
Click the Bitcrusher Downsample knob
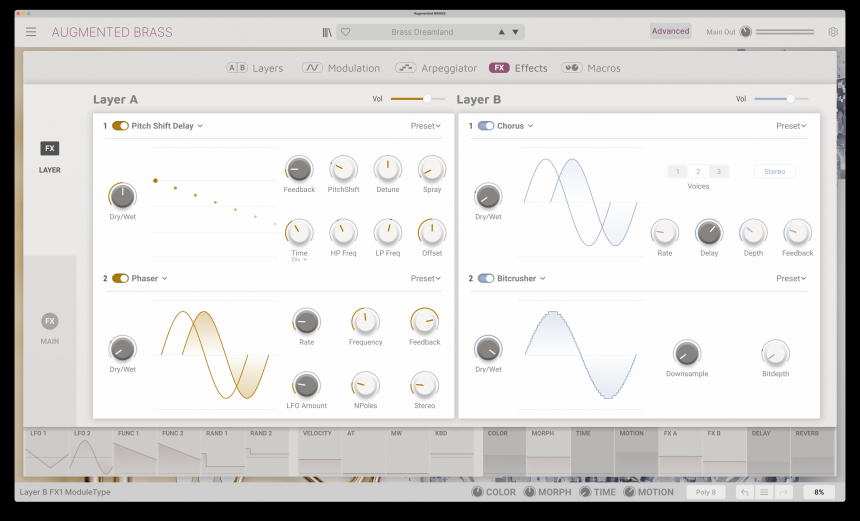tap(687, 354)
